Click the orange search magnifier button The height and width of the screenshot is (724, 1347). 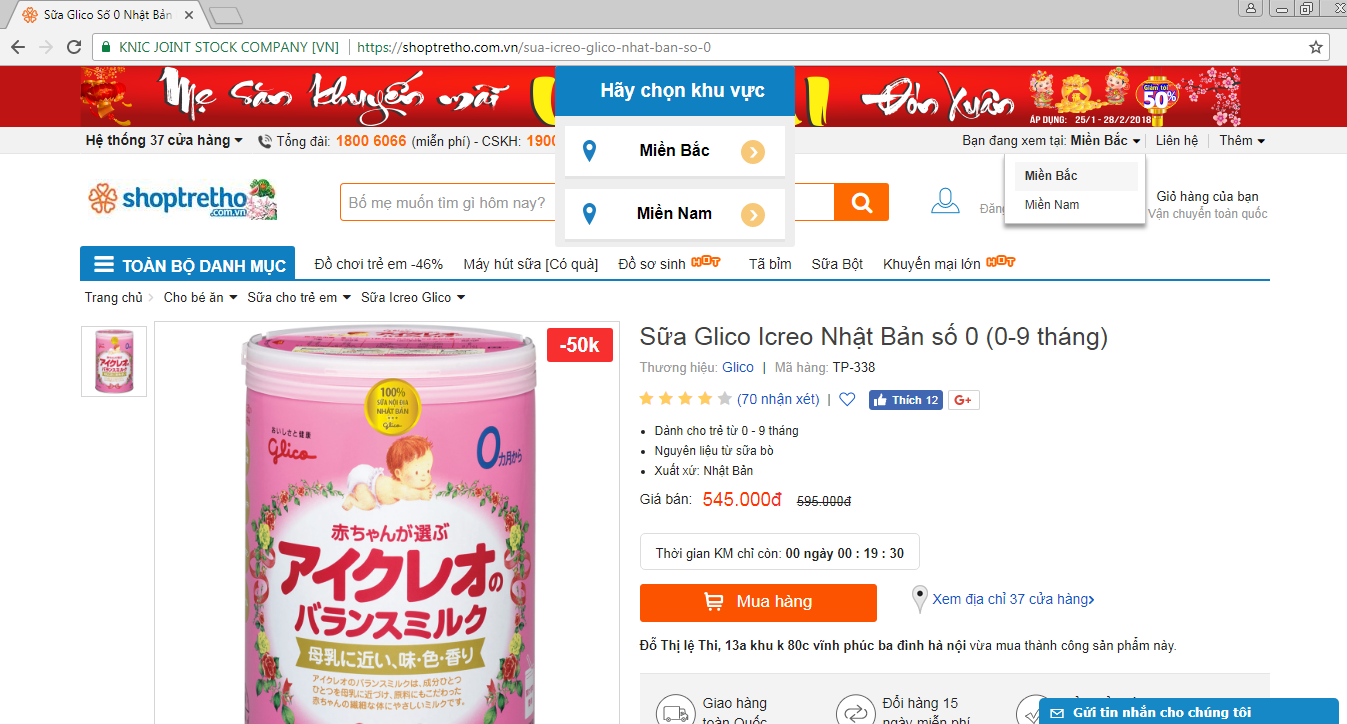(x=861, y=202)
